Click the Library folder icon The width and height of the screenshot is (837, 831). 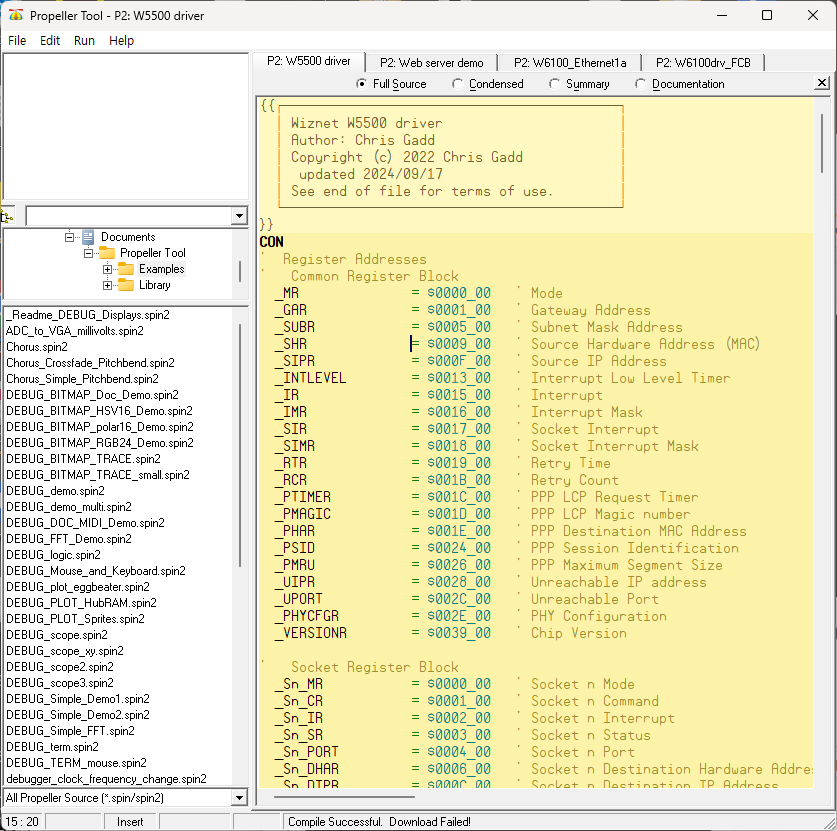coord(125,285)
